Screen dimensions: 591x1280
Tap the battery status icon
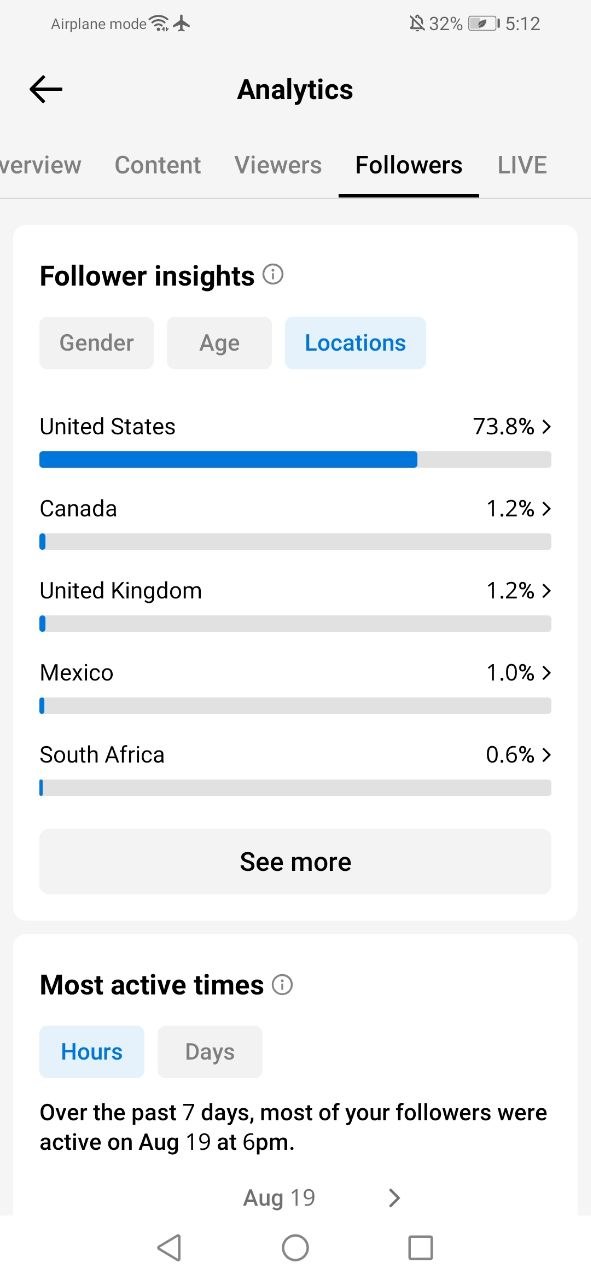coord(484,23)
